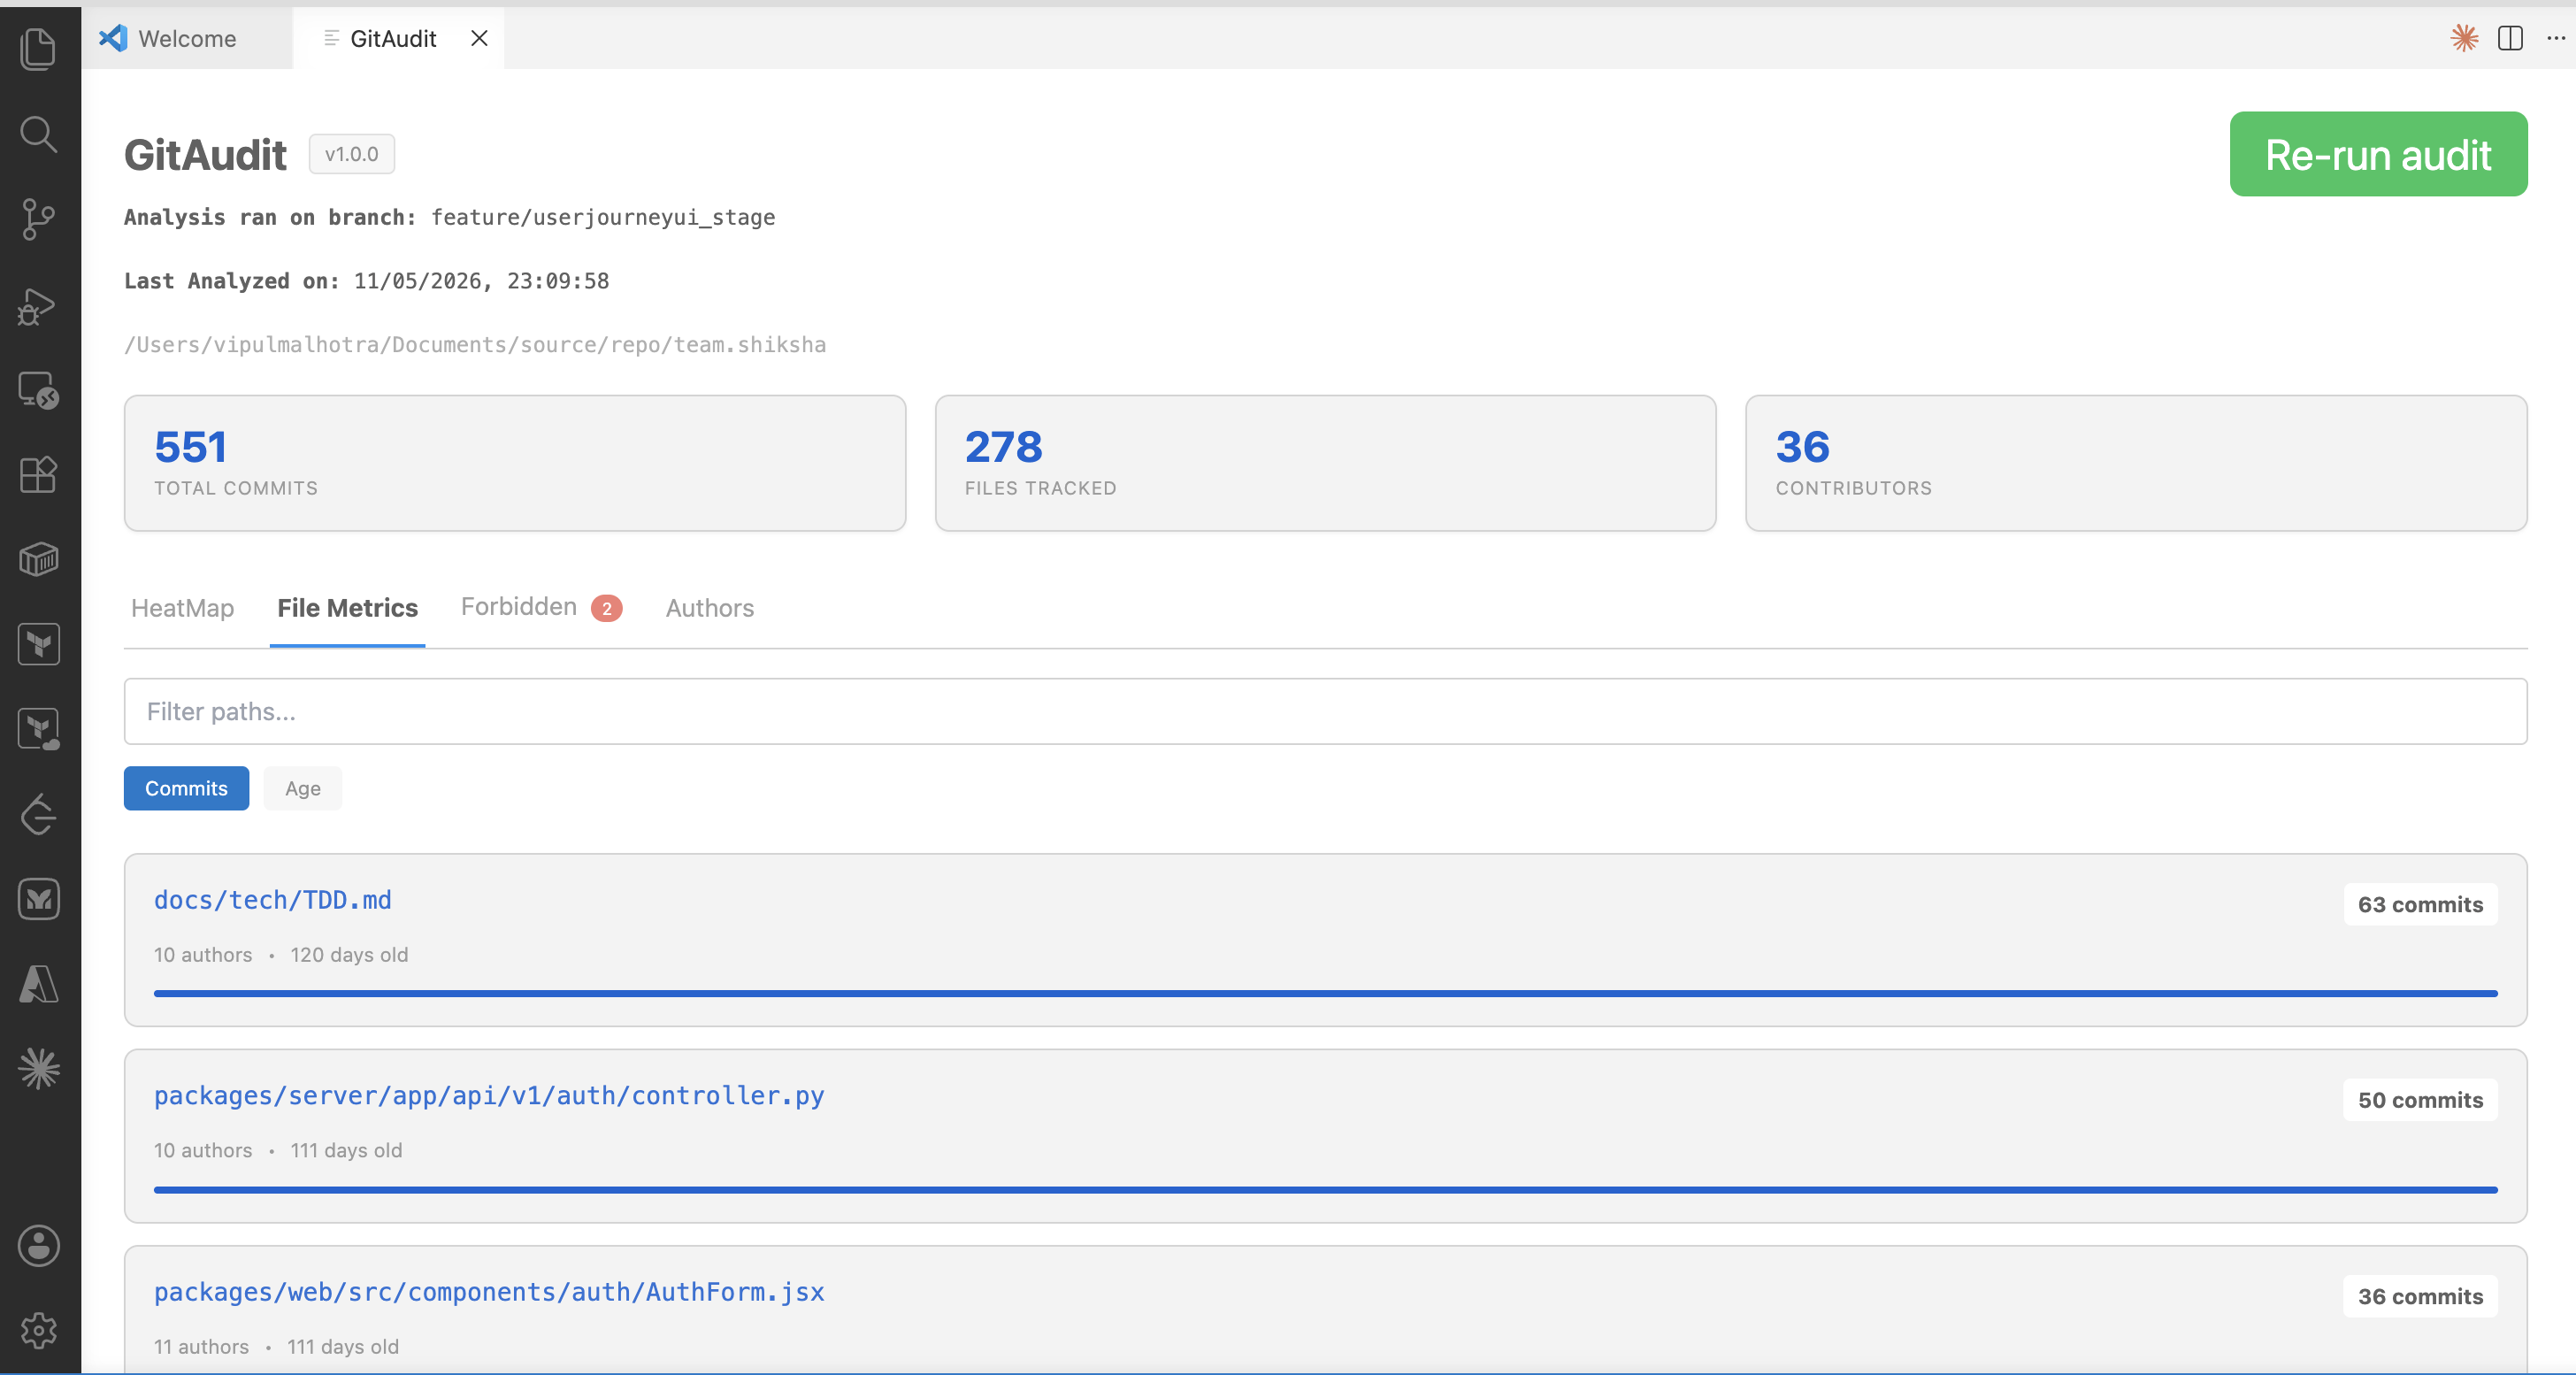Image resolution: width=2576 pixels, height=1375 pixels.
Task: Click the red Forbidden count badge 2
Action: [606, 608]
